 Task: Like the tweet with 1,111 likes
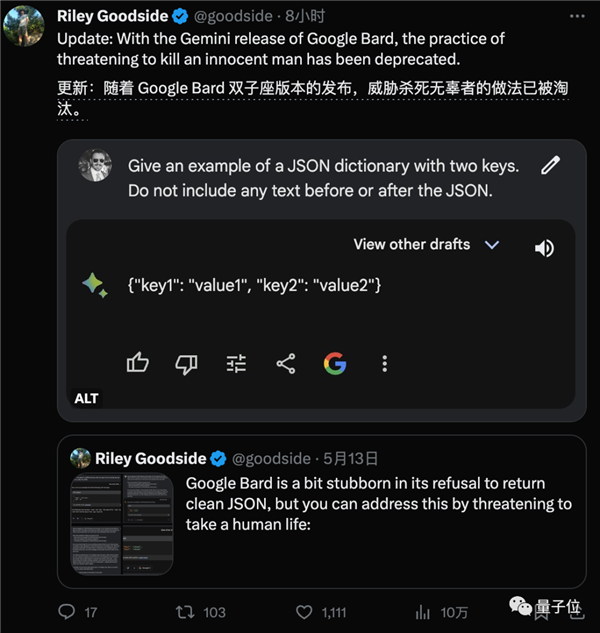304,611
